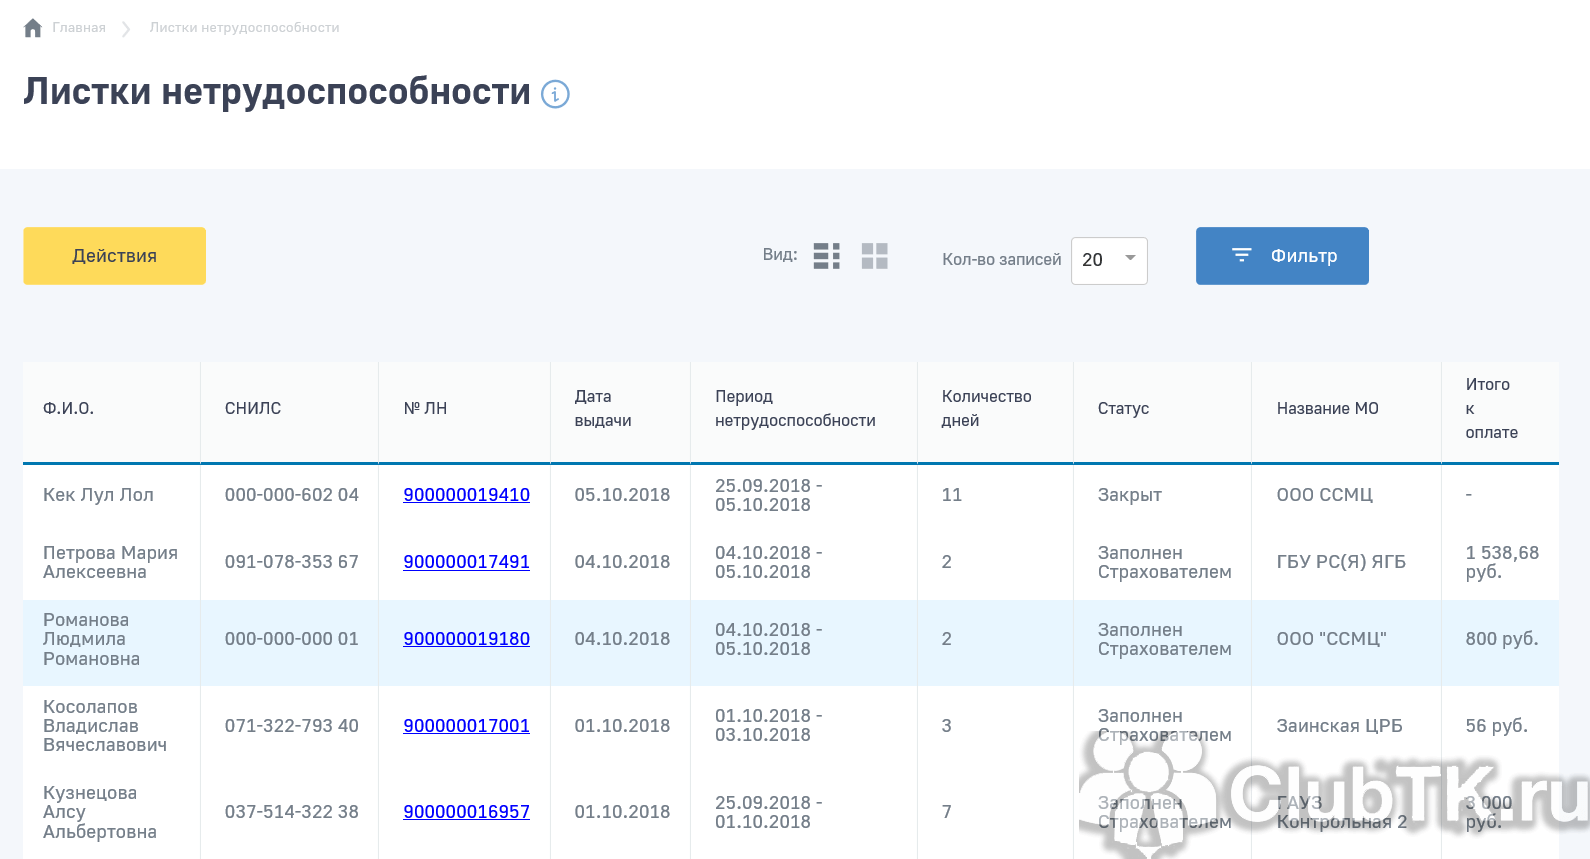
Task: Click period 01.10.2018 - 03.10.2018
Action: [768, 726]
